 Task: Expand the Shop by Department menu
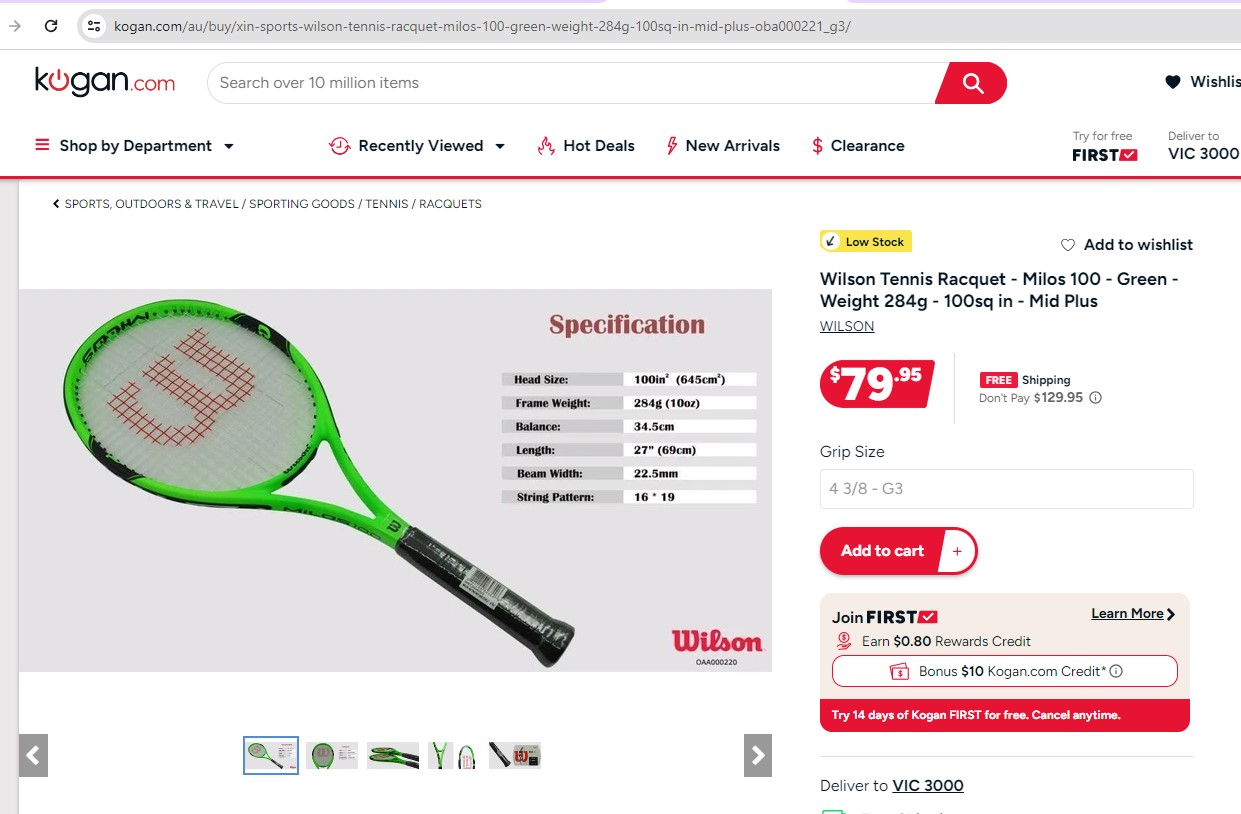tap(134, 146)
